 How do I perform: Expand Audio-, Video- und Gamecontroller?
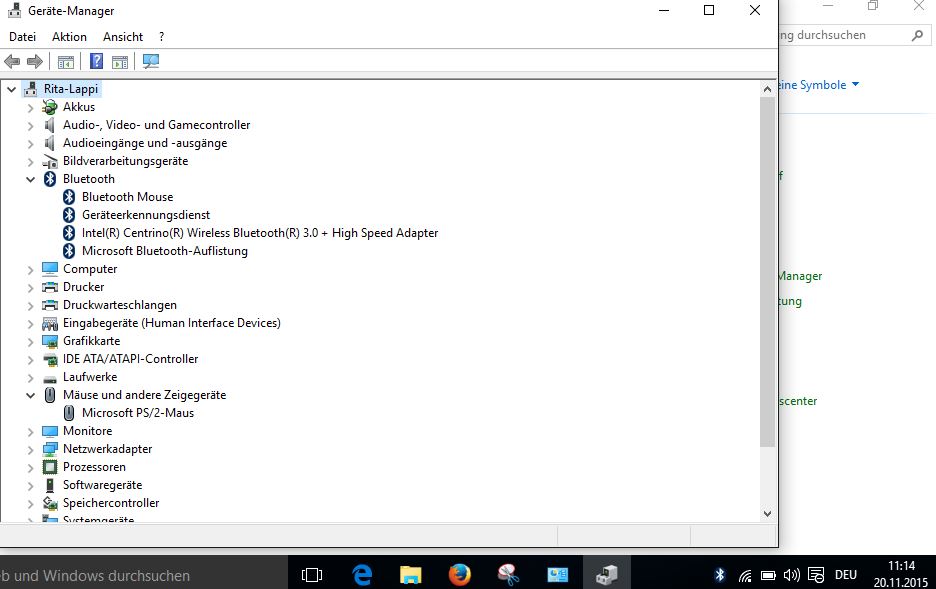coord(30,126)
